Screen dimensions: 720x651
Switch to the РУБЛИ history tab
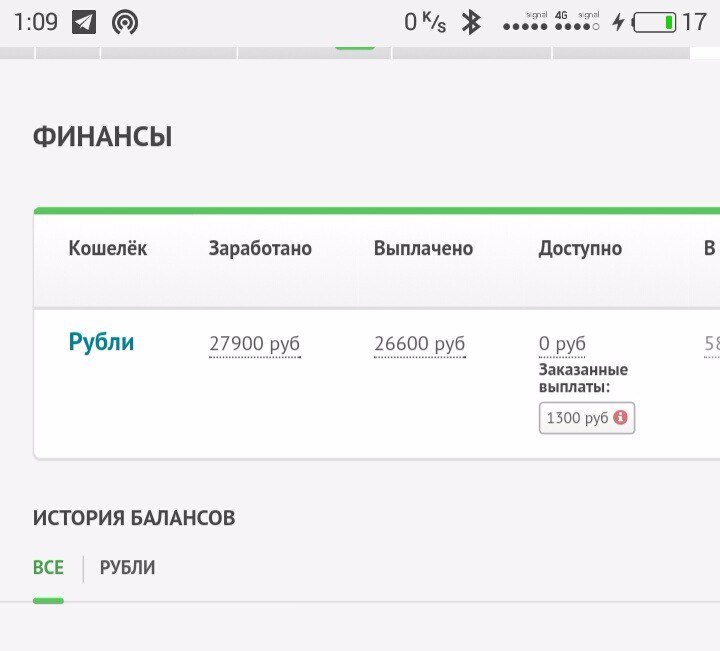coord(127,568)
